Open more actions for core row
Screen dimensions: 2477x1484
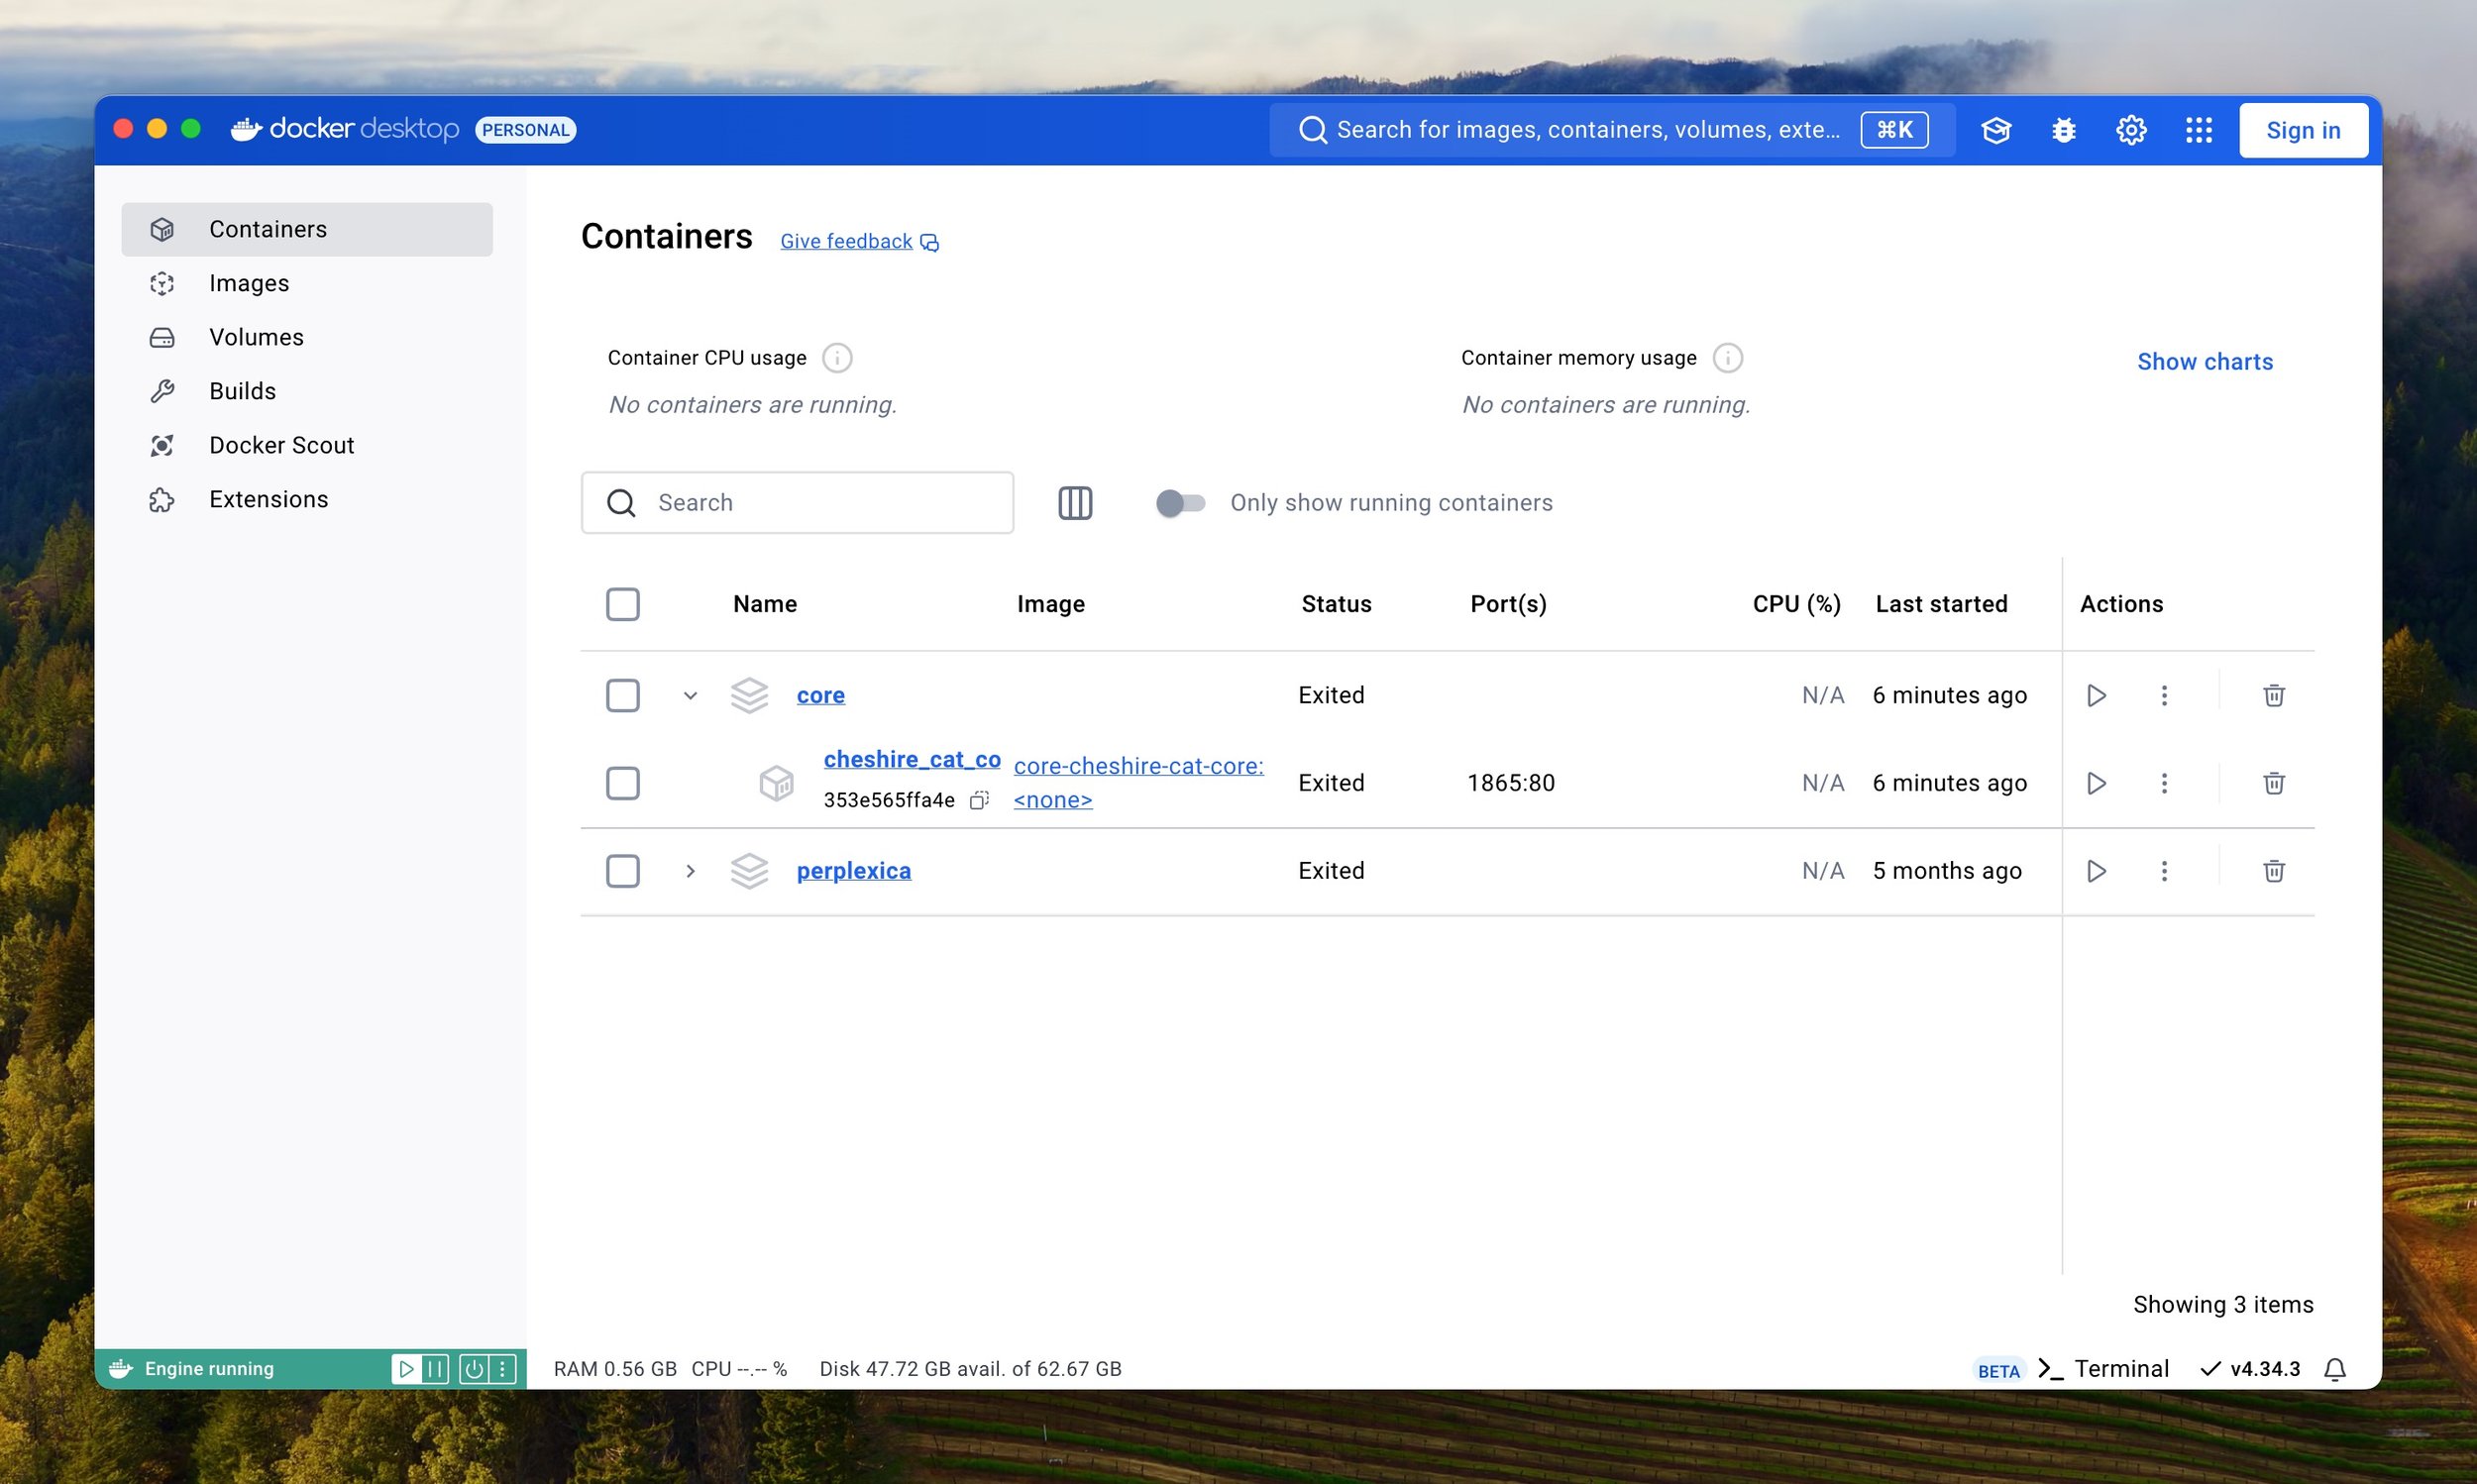pos(2164,695)
